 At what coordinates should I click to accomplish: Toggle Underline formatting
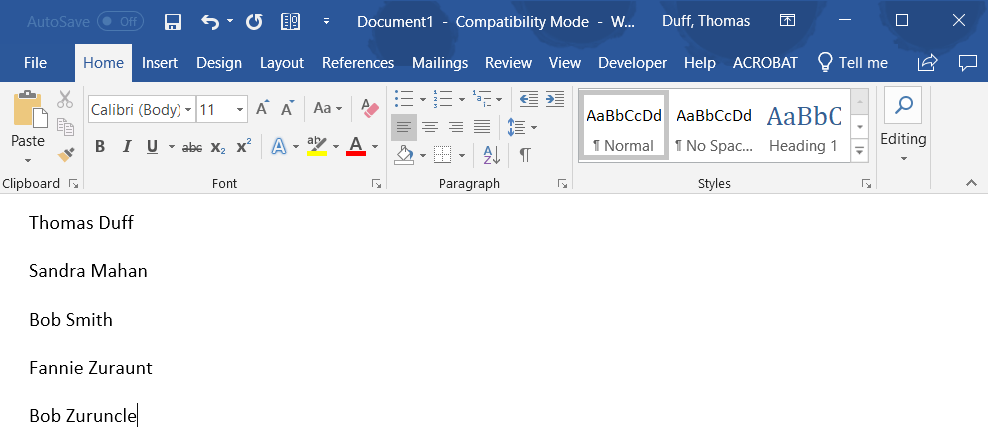[x=152, y=147]
